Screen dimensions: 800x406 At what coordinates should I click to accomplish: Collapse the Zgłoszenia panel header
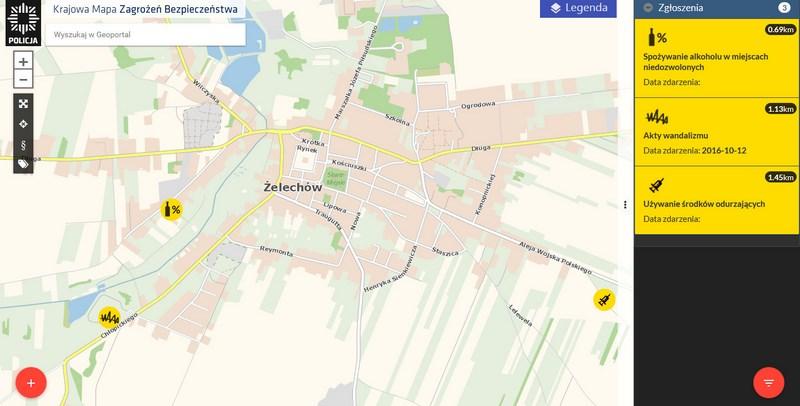[648, 8]
